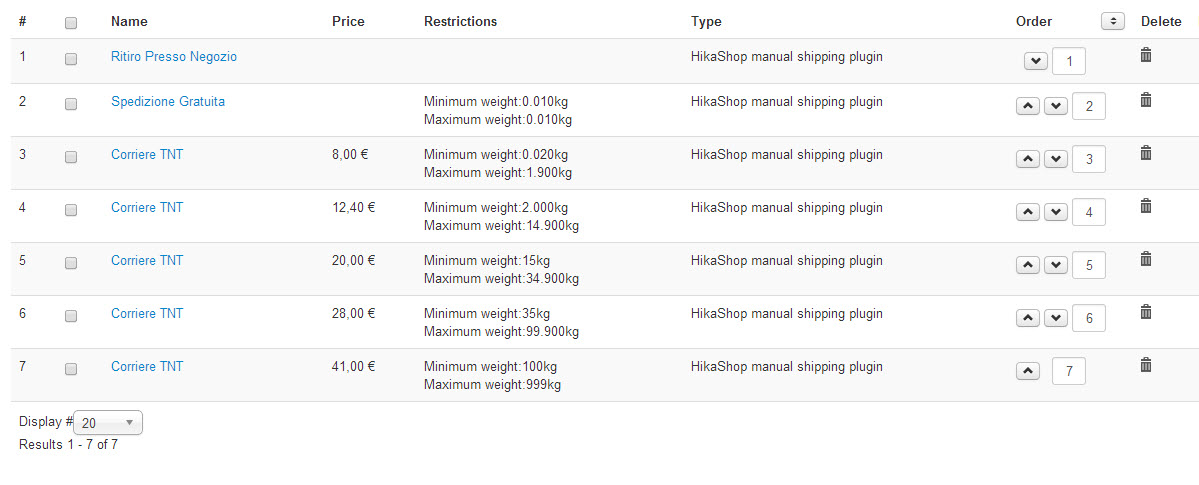Image resolution: width=1199 pixels, height=485 pixels.
Task: Move the 8,00 € Corriere TNT down
Action: coord(1056,160)
